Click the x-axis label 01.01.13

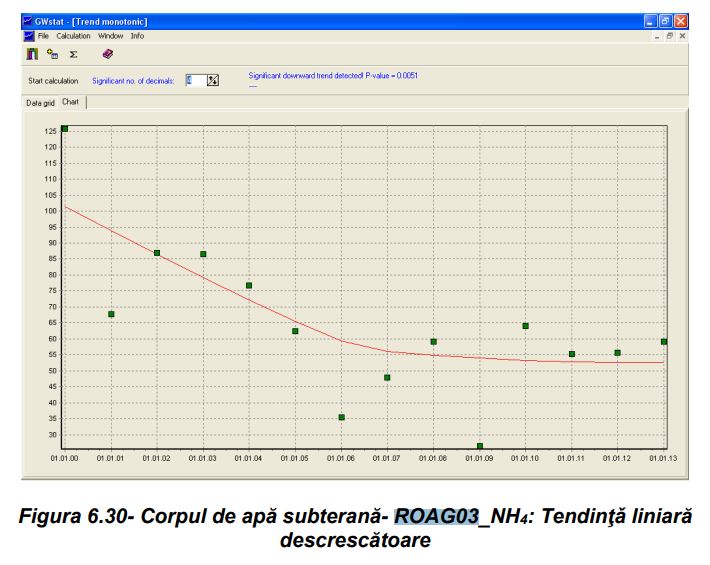663,459
